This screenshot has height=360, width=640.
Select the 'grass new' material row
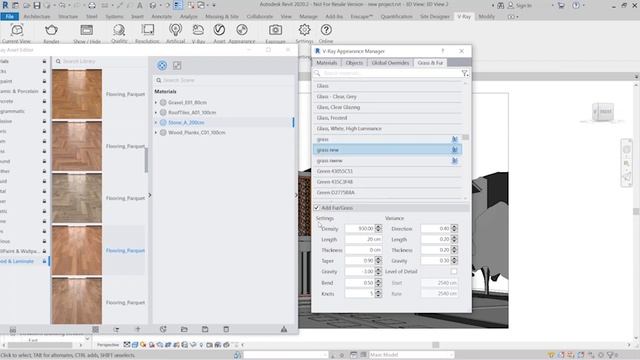tap(387, 150)
